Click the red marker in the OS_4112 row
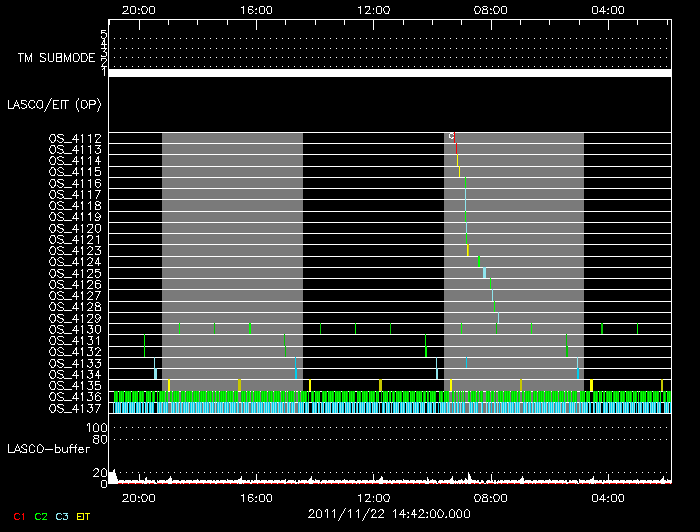Viewport: 700px width, 532px height. coord(454,140)
